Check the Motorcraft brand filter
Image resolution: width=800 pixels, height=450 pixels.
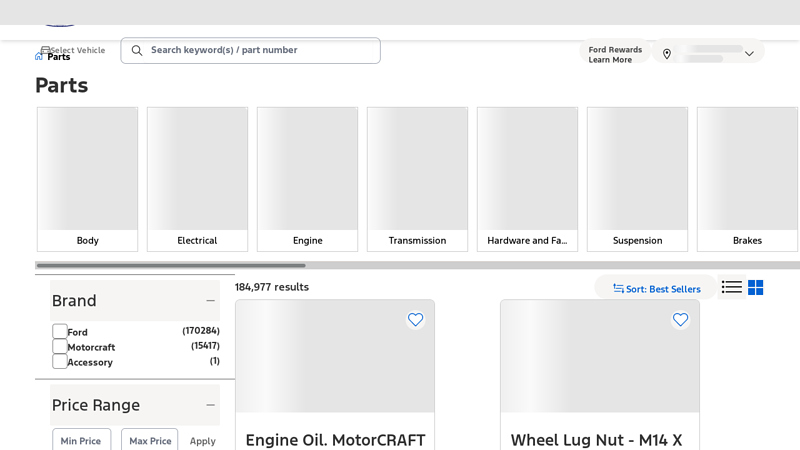(x=60, y=346)
